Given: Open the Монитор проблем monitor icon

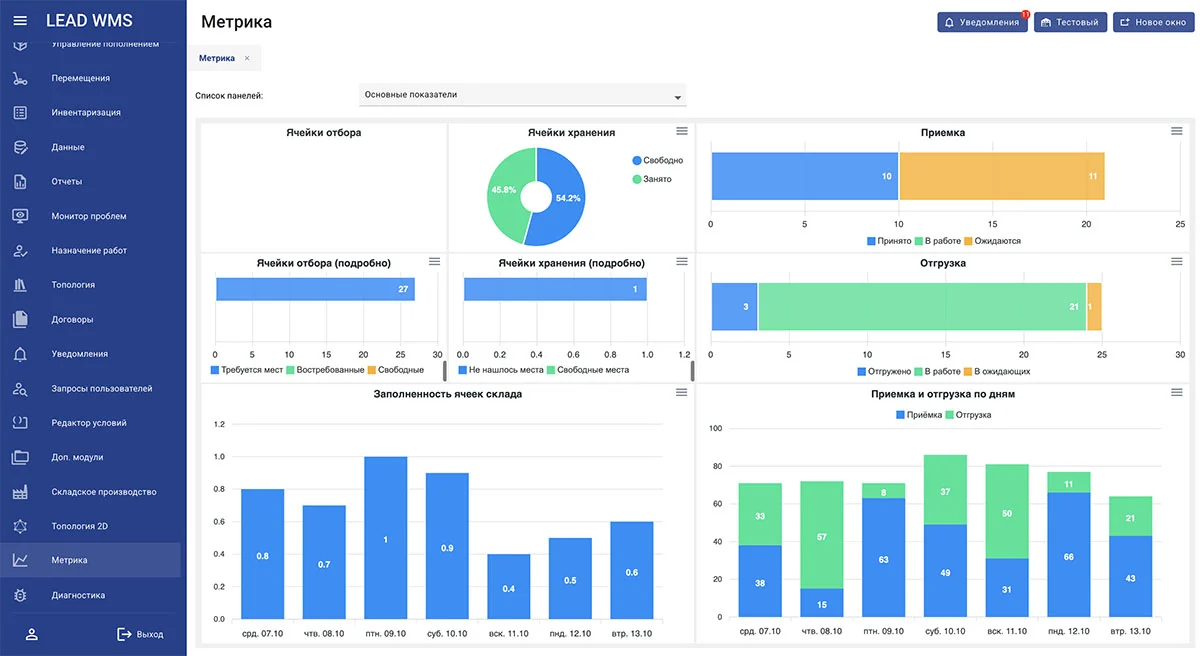Looking at the screenshot, I should tap(20, 216).
